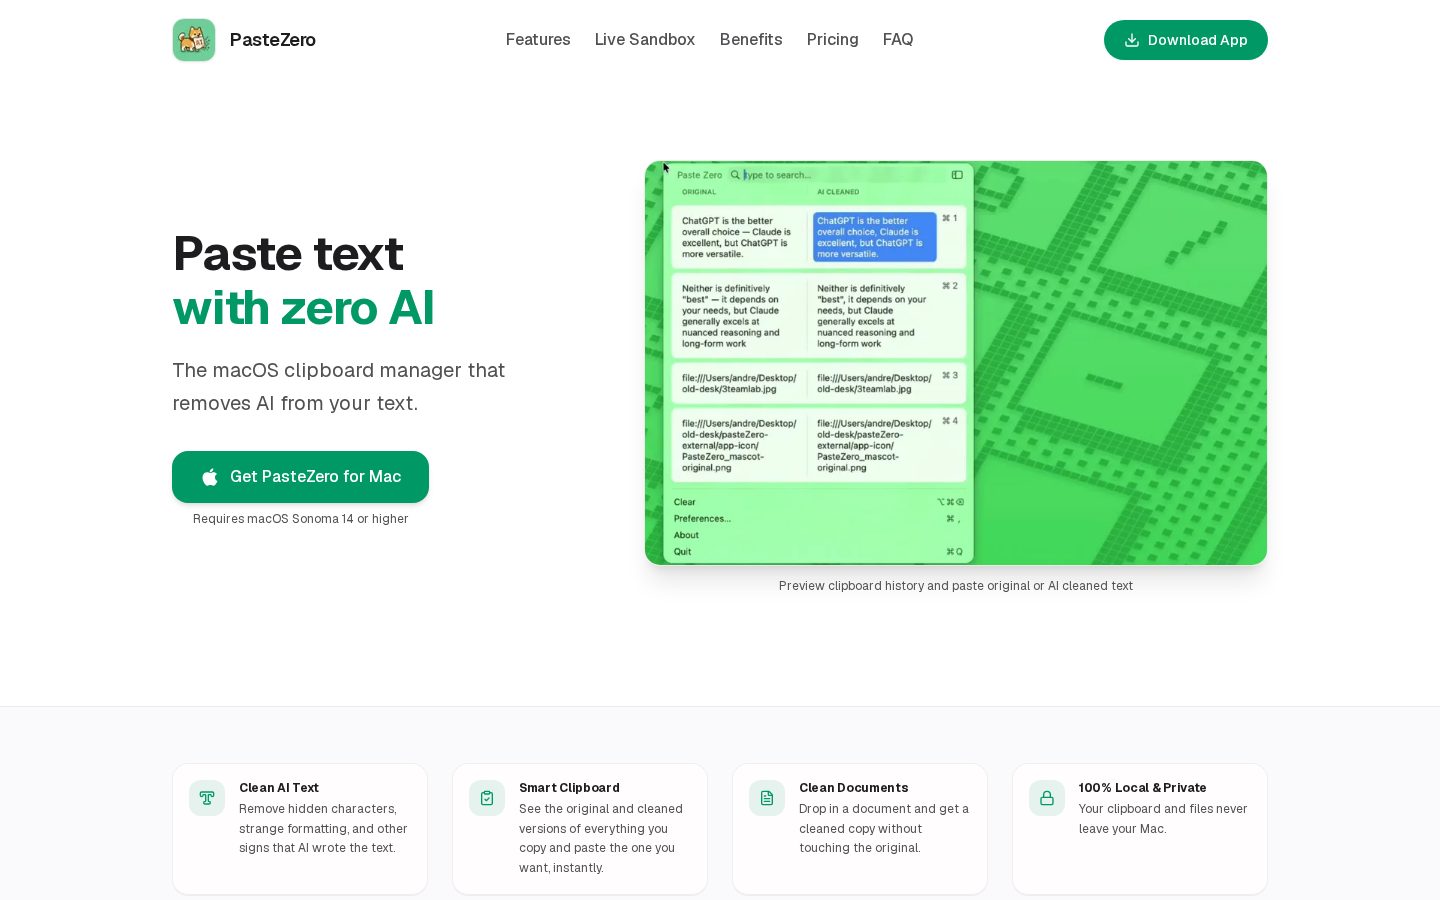The height and width of the screenshot is (900, 1440).
Task: Click the "Preview clipboard history" caption text
Action: coord(956,586)
